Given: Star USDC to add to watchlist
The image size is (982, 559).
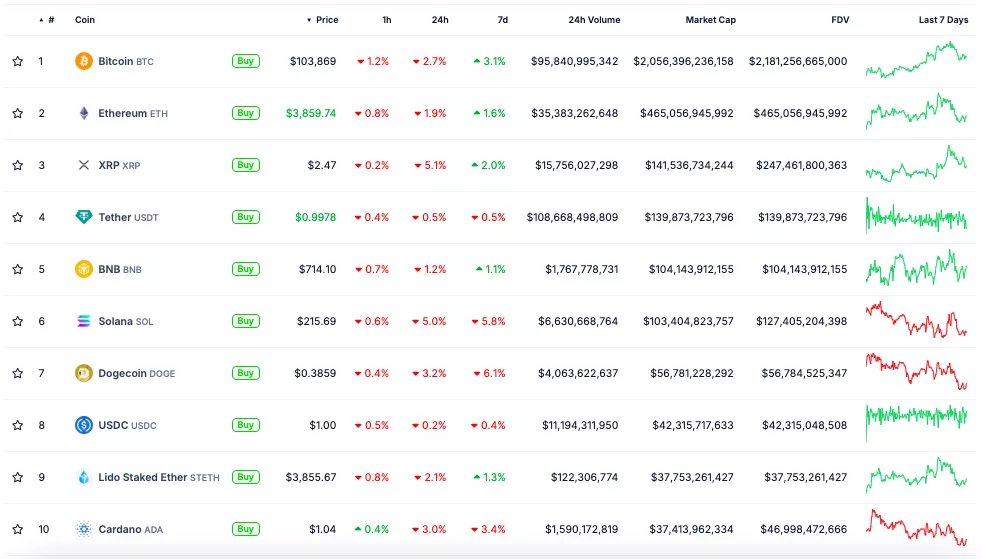Looking at the screenshot, I should (x=17, y=425).
